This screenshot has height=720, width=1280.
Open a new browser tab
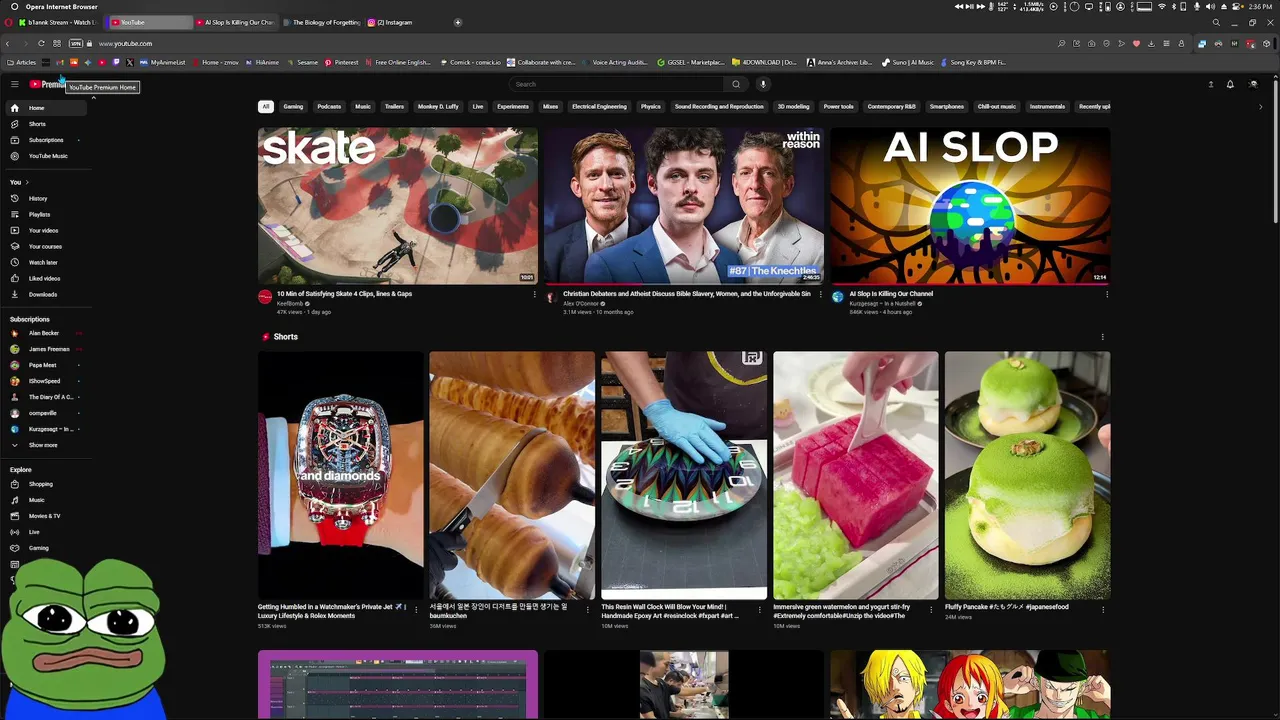(458, 22)
